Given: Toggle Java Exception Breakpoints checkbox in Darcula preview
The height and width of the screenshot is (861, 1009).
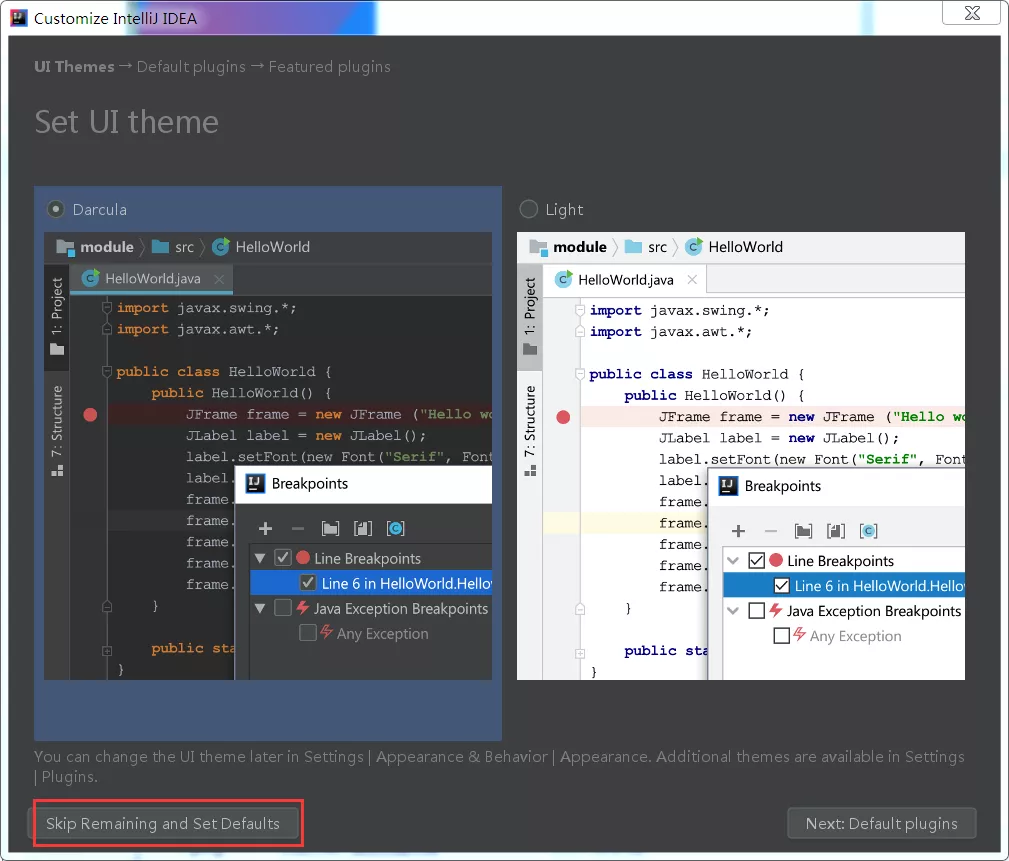Looking at the screenshot, I should pos(283,608).
